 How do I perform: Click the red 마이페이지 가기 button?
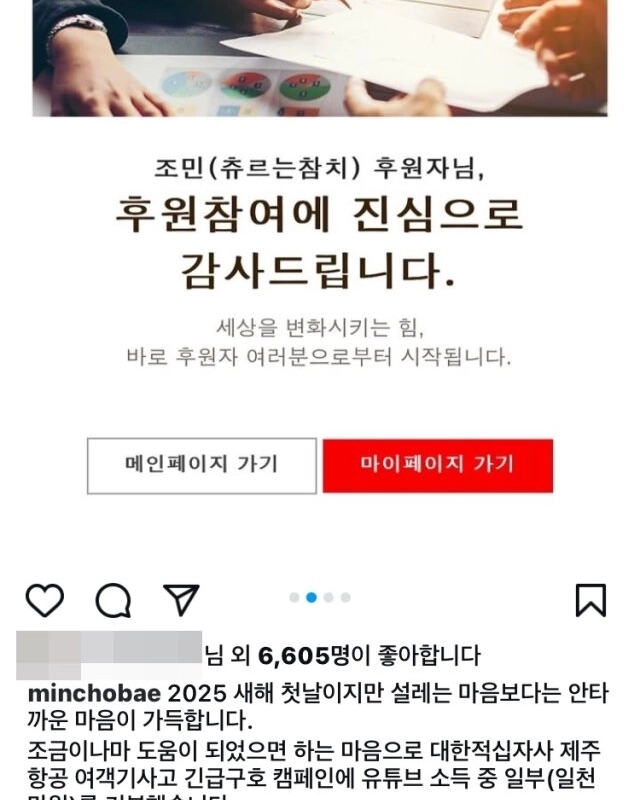click(x=438, y=466)
